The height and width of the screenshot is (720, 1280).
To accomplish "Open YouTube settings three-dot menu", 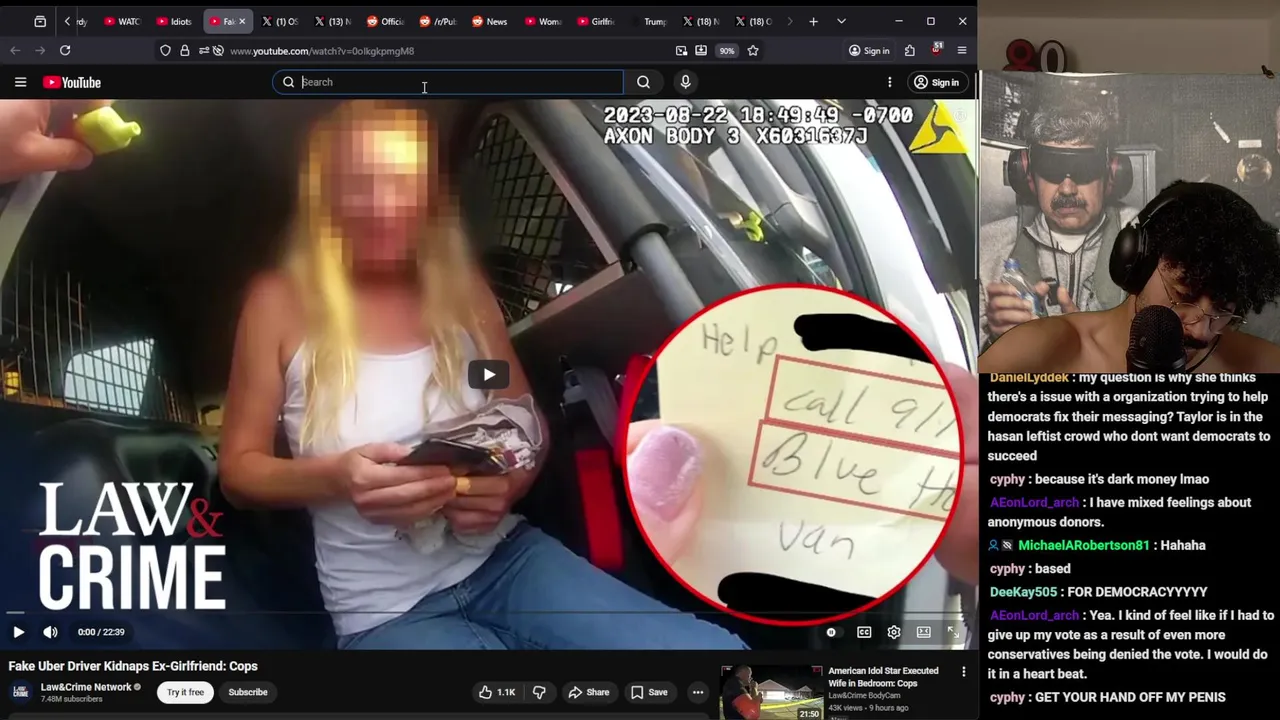I will [889, 82].
